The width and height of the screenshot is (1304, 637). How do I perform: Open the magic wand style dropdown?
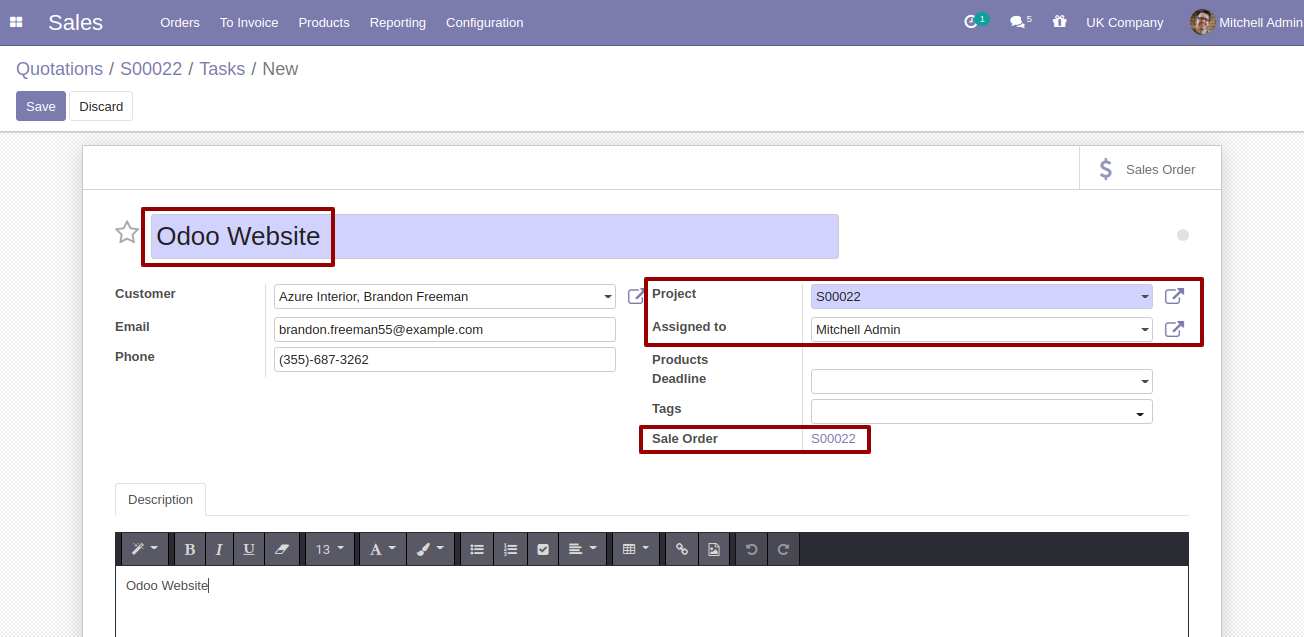pyautogui.click(x=145, y=549)
